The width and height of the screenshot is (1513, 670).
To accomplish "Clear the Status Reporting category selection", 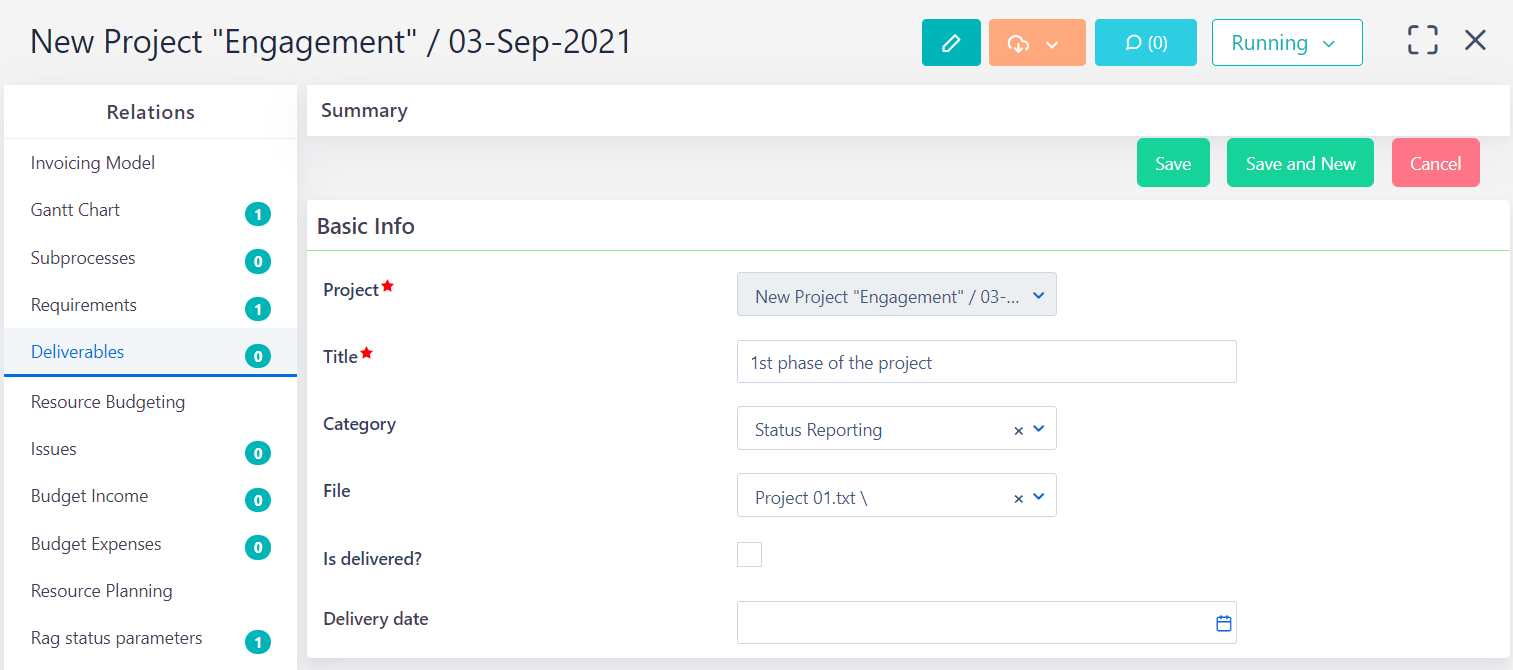I will (1018, 429).
